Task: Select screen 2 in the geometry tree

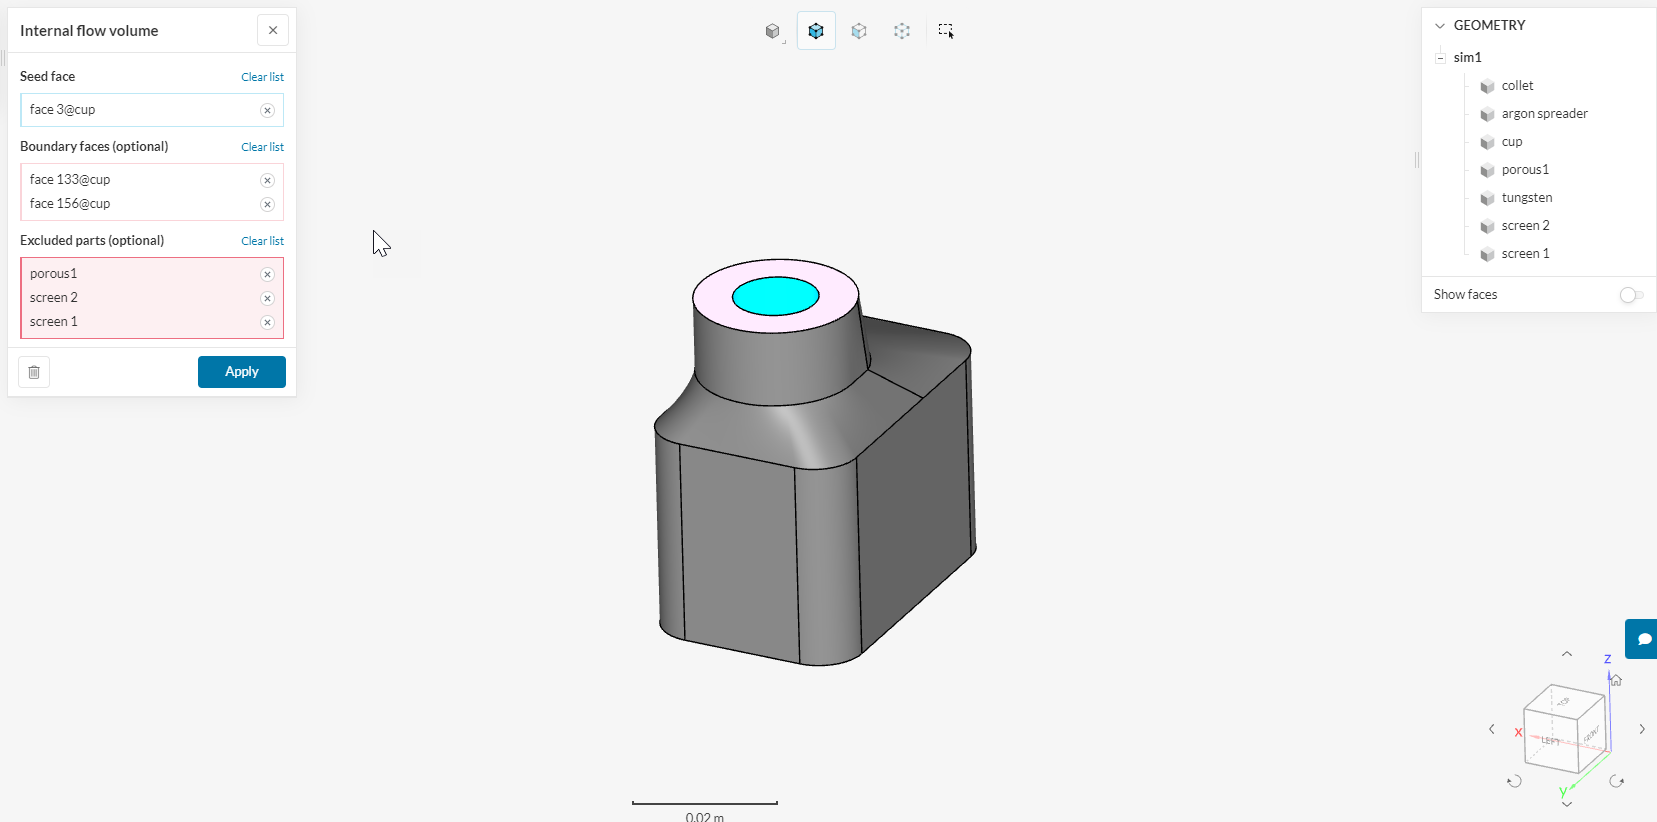Action: [1525, 226]
